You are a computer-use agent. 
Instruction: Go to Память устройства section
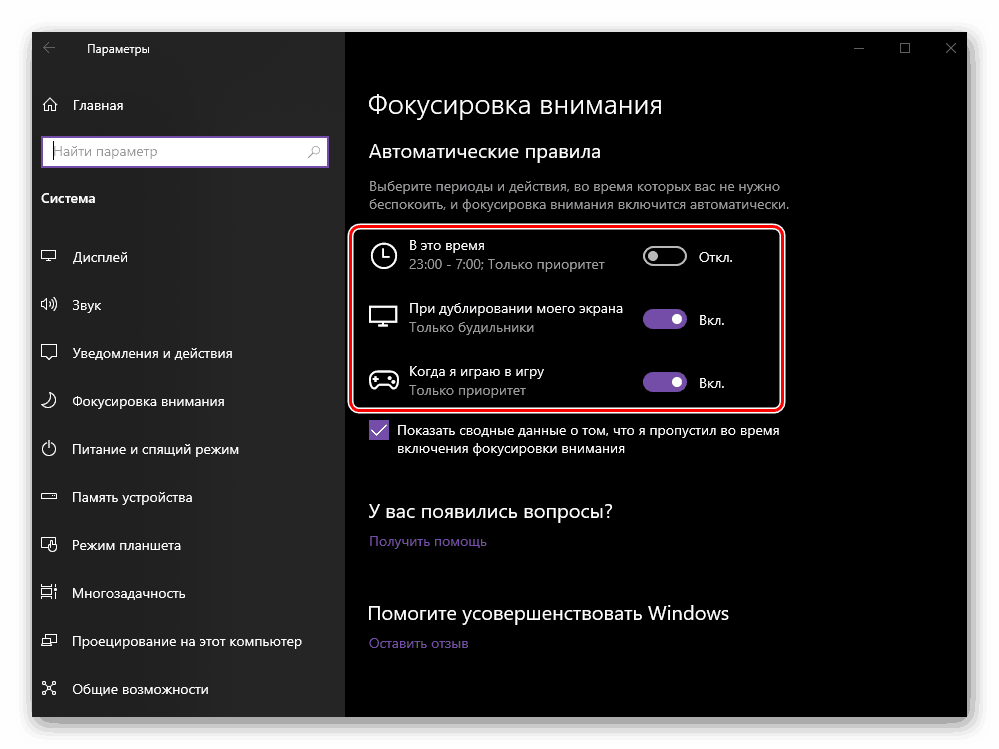click(132, 497)
